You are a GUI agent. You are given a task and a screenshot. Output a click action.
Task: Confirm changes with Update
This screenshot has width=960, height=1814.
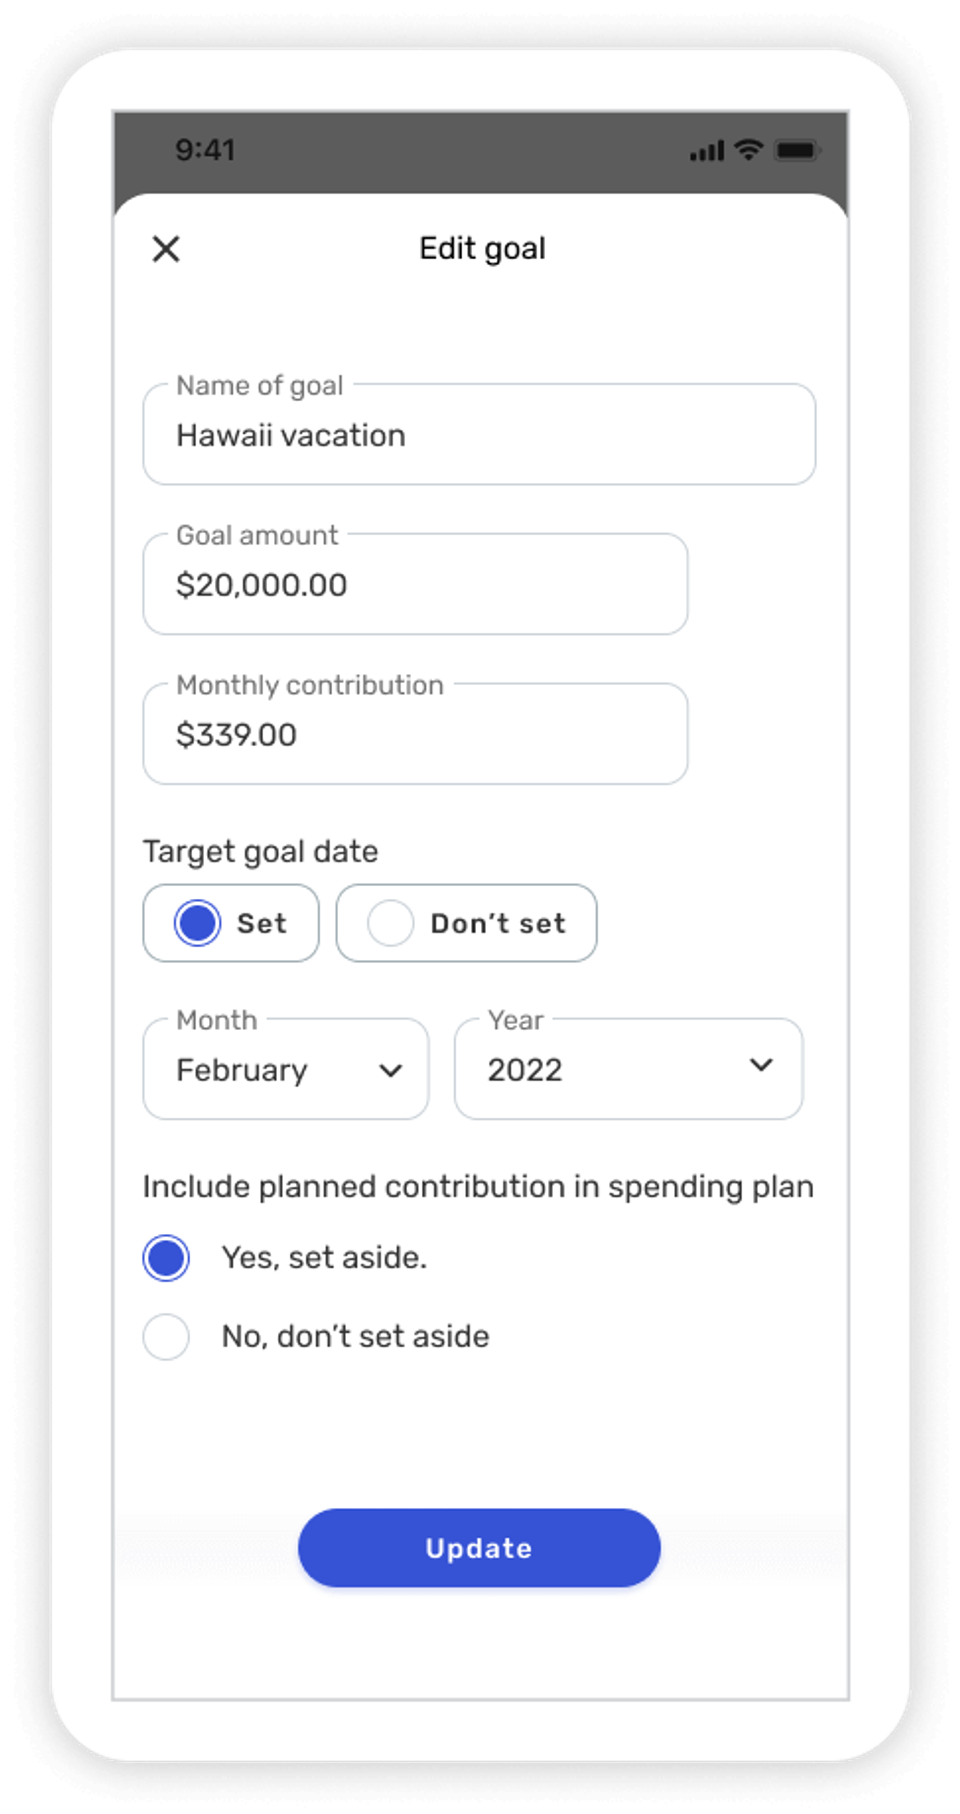pyautogui.click(x=478, y=1547)
